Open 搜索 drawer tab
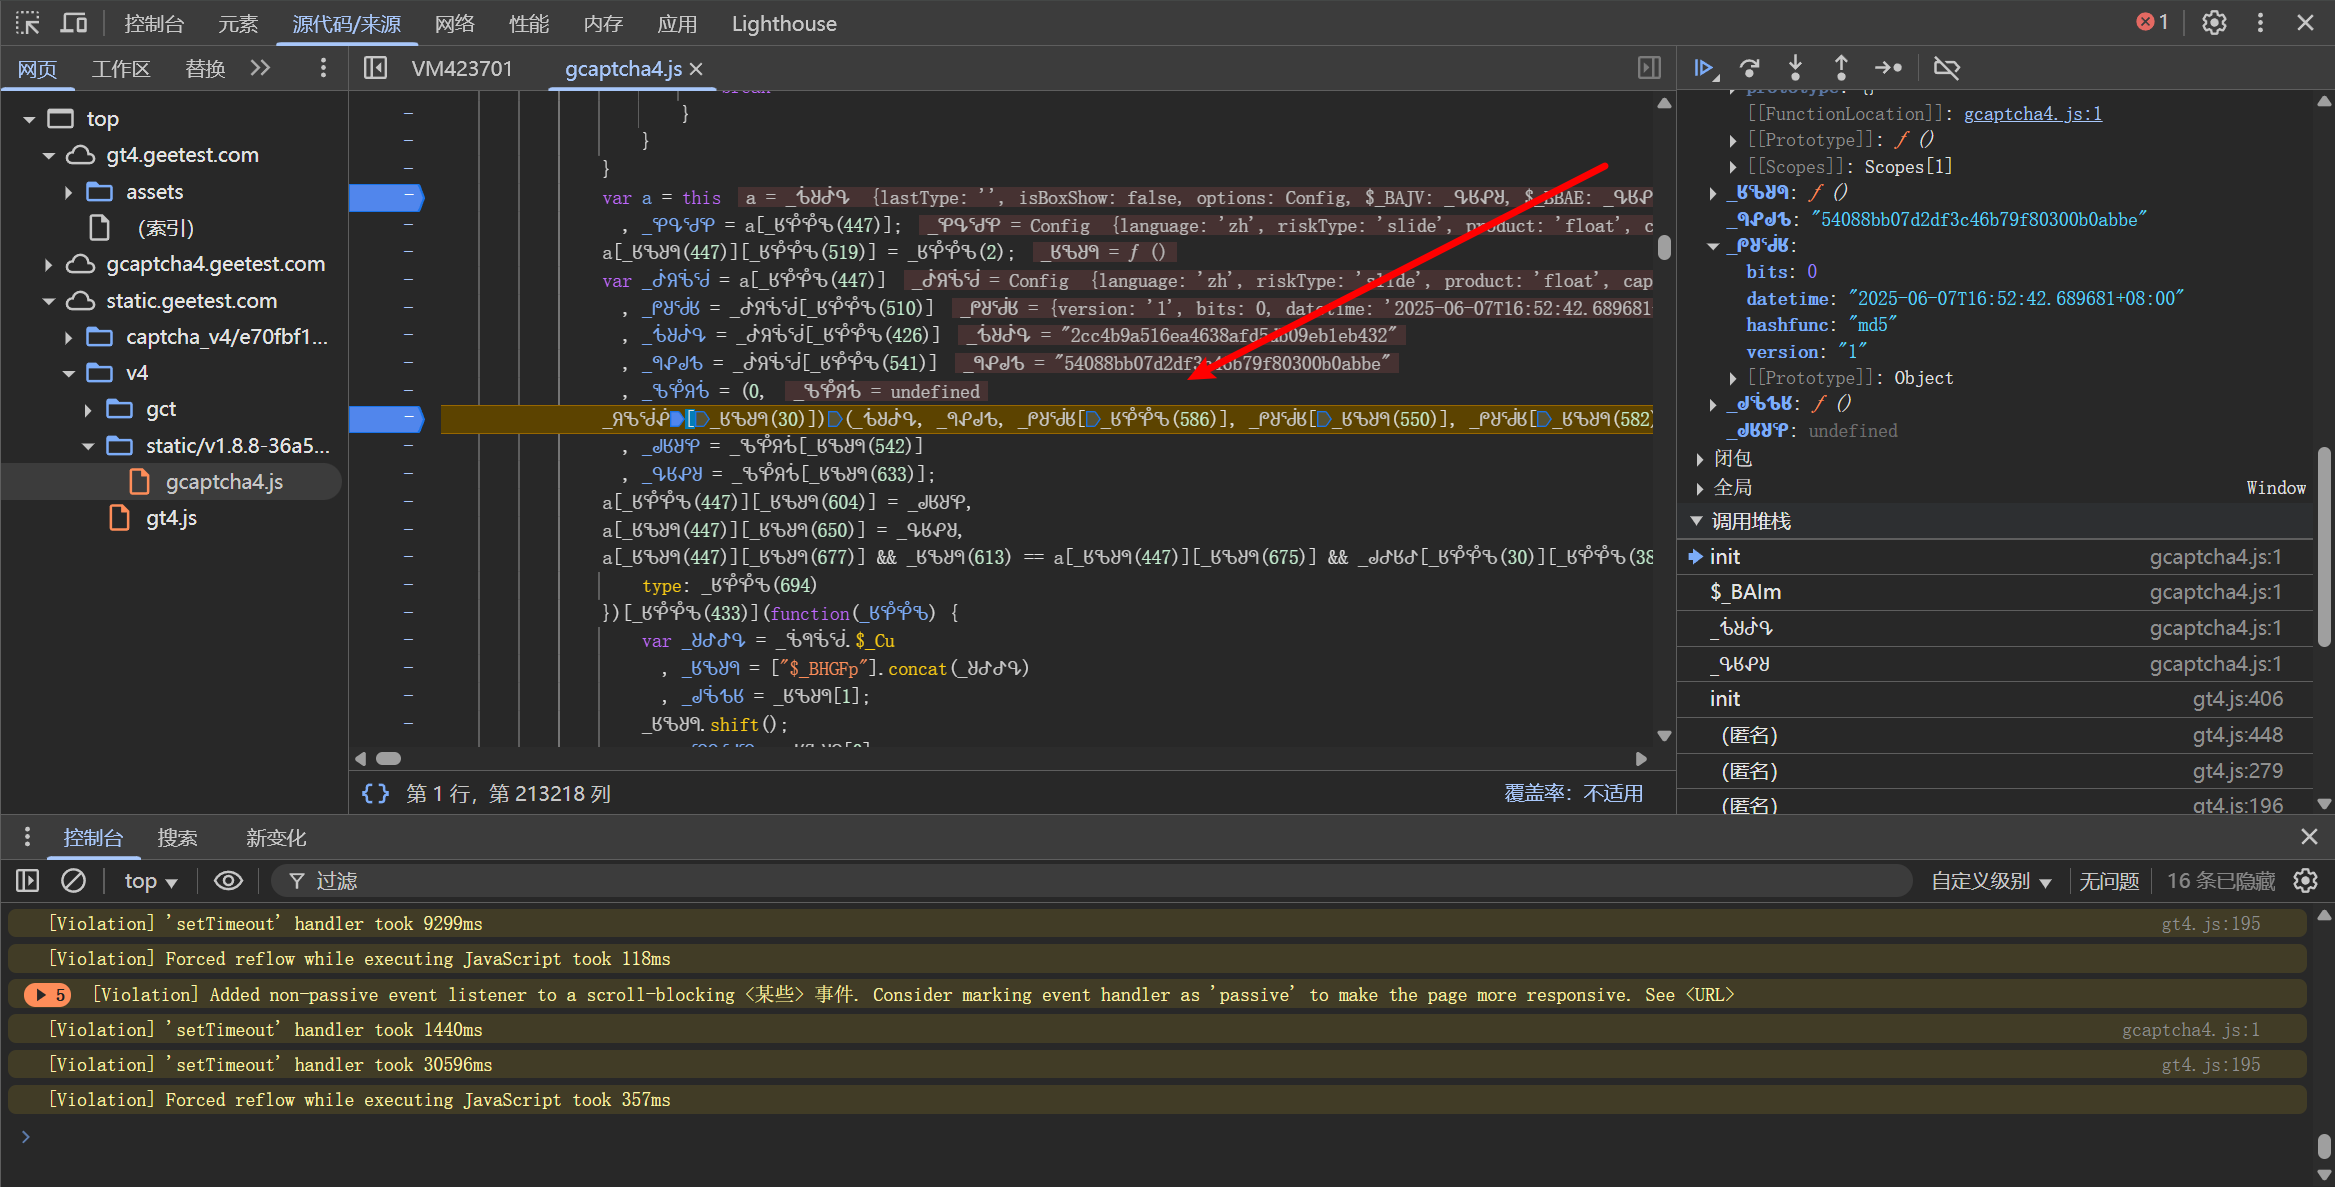This screenshot has height=1187, width=2335. (x=177, y=837)
